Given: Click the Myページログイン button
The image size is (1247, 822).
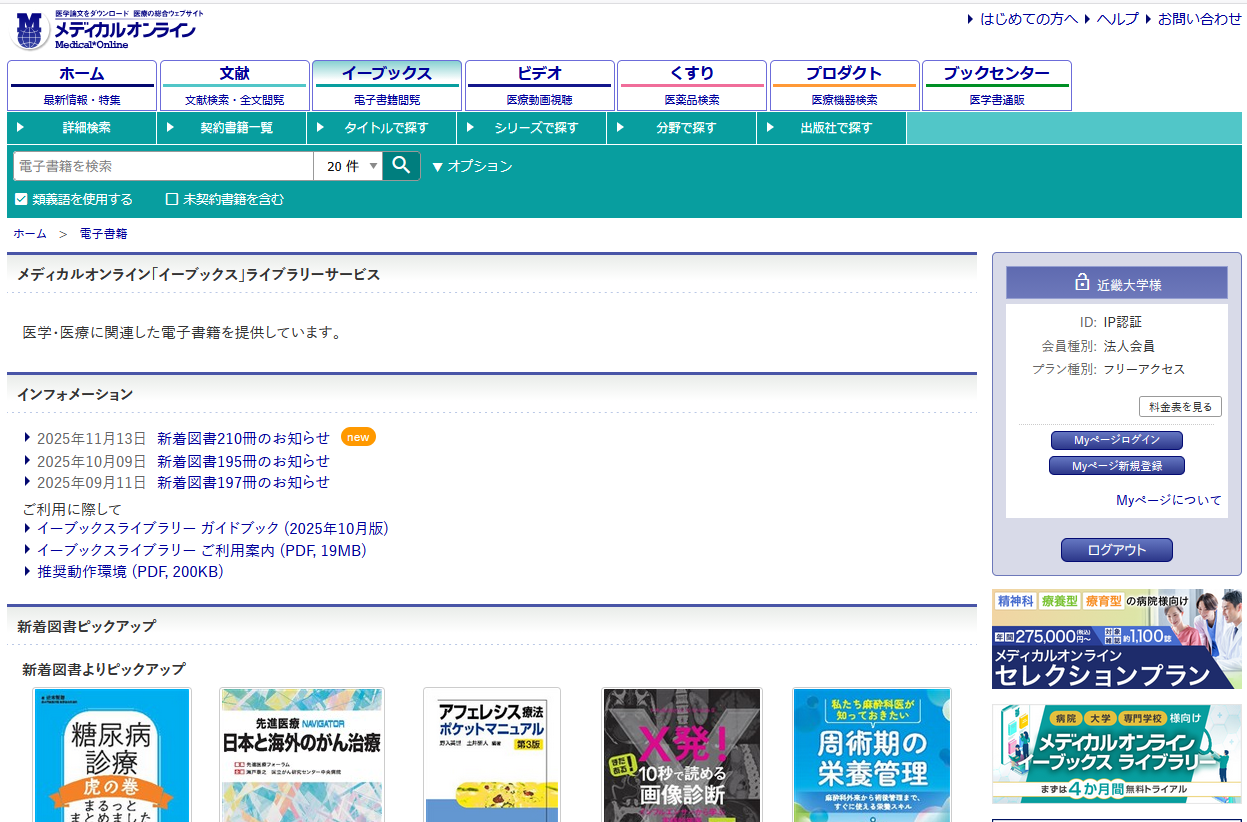Looking at the screenshot, I should [x=1116, y=440].
